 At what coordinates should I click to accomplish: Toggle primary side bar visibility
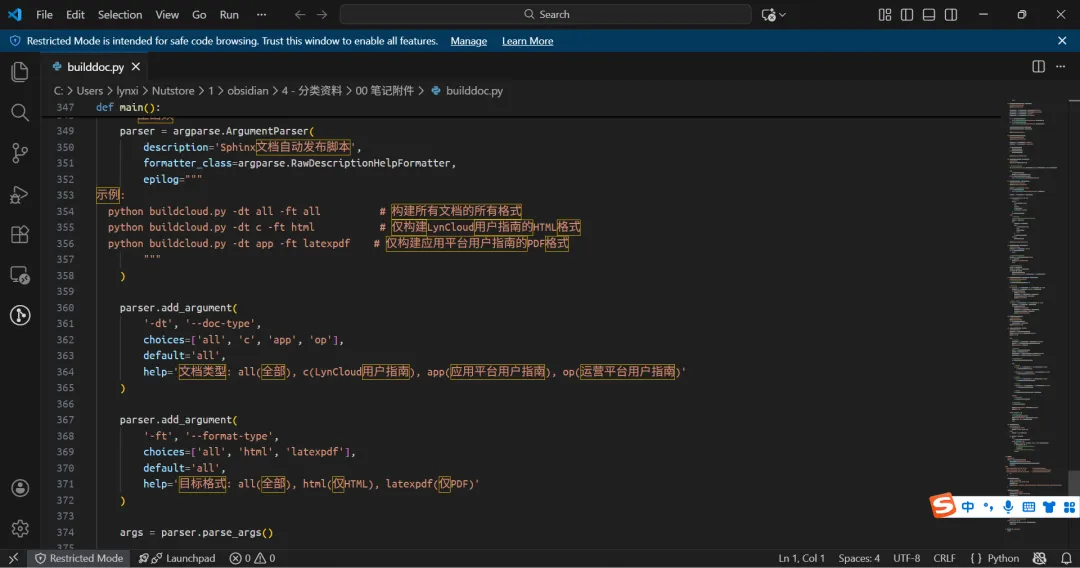(907, 14)
